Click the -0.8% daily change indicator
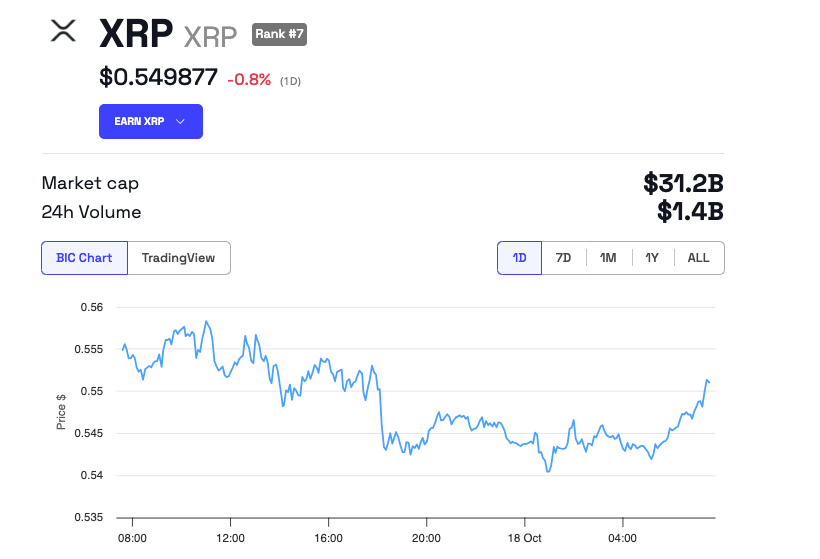820x559 pixels. click(249, 79)
